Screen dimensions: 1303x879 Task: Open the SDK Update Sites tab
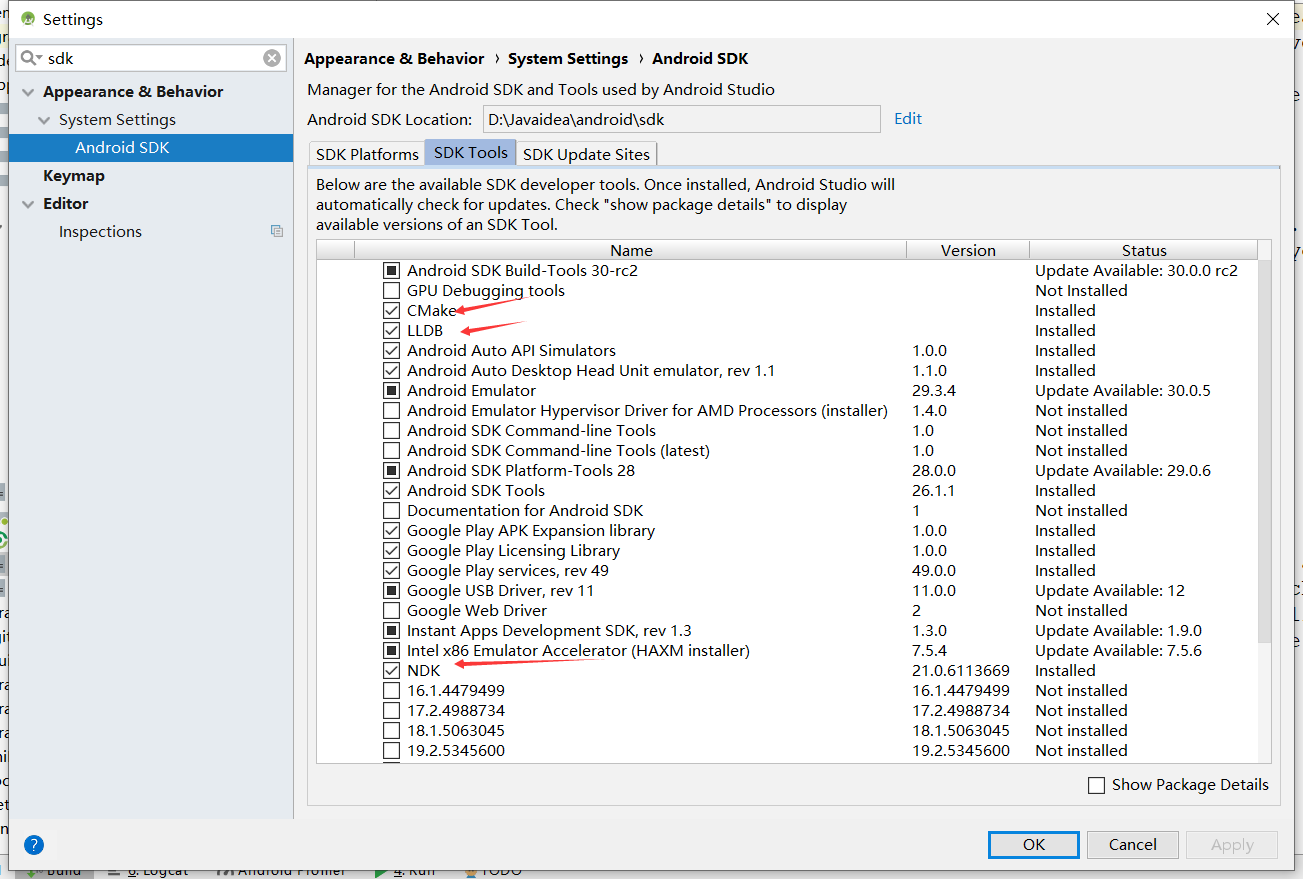pyautogui.click(x=587, y=154)
